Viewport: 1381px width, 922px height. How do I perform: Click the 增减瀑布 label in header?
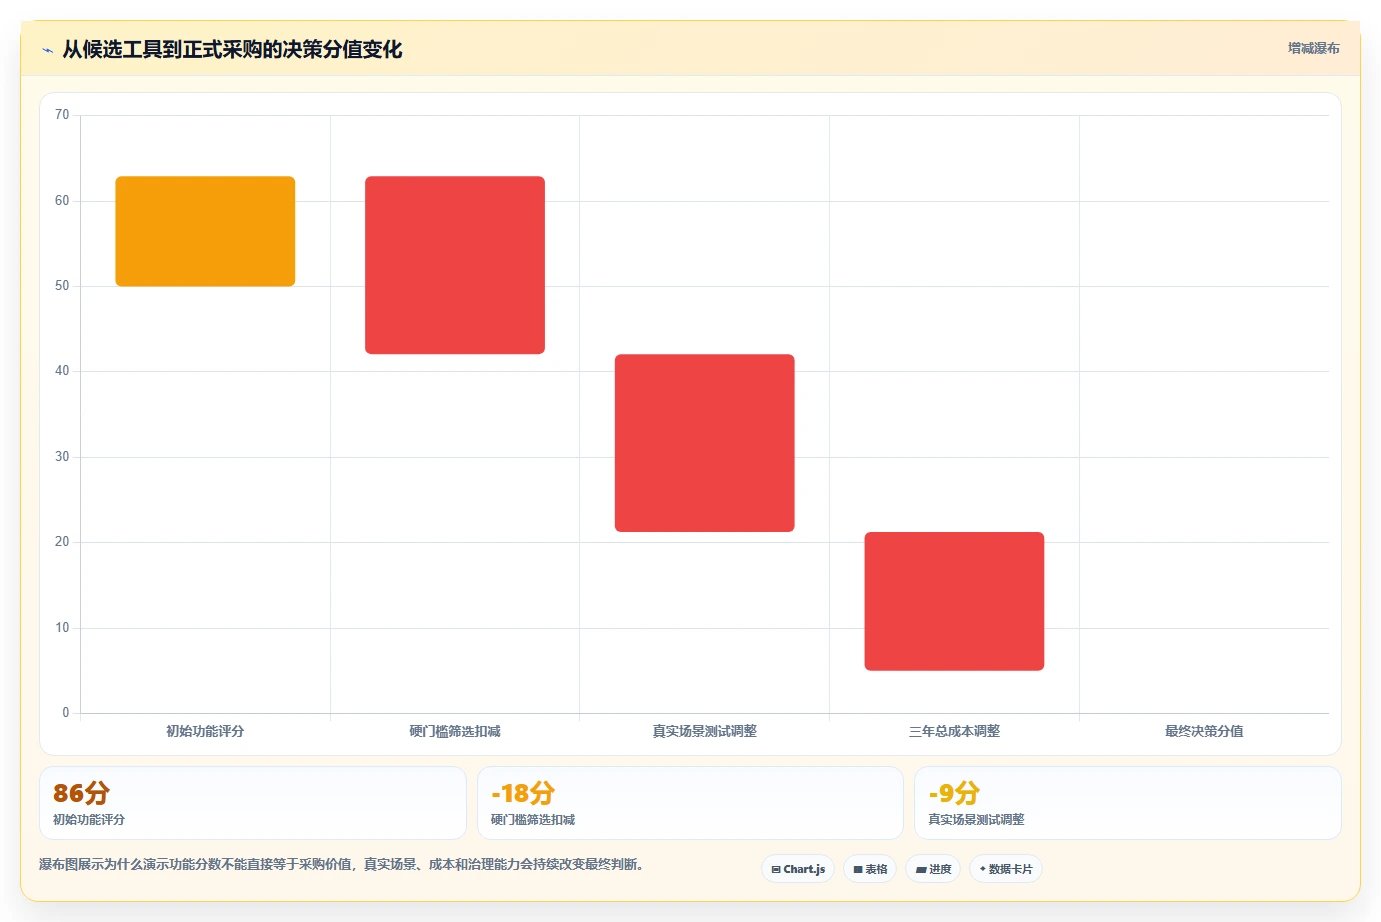pyautogui.click(x=1313, y=48)
